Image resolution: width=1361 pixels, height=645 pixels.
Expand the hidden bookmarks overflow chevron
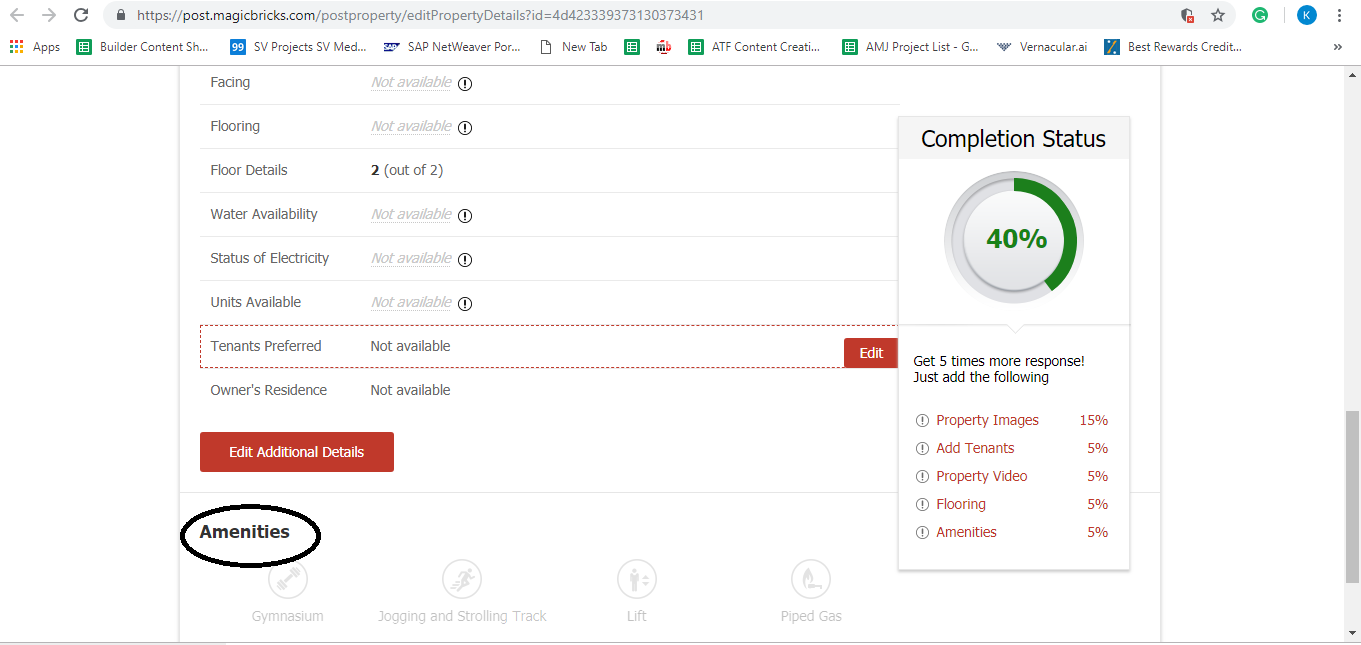(x=1338, y=47)
